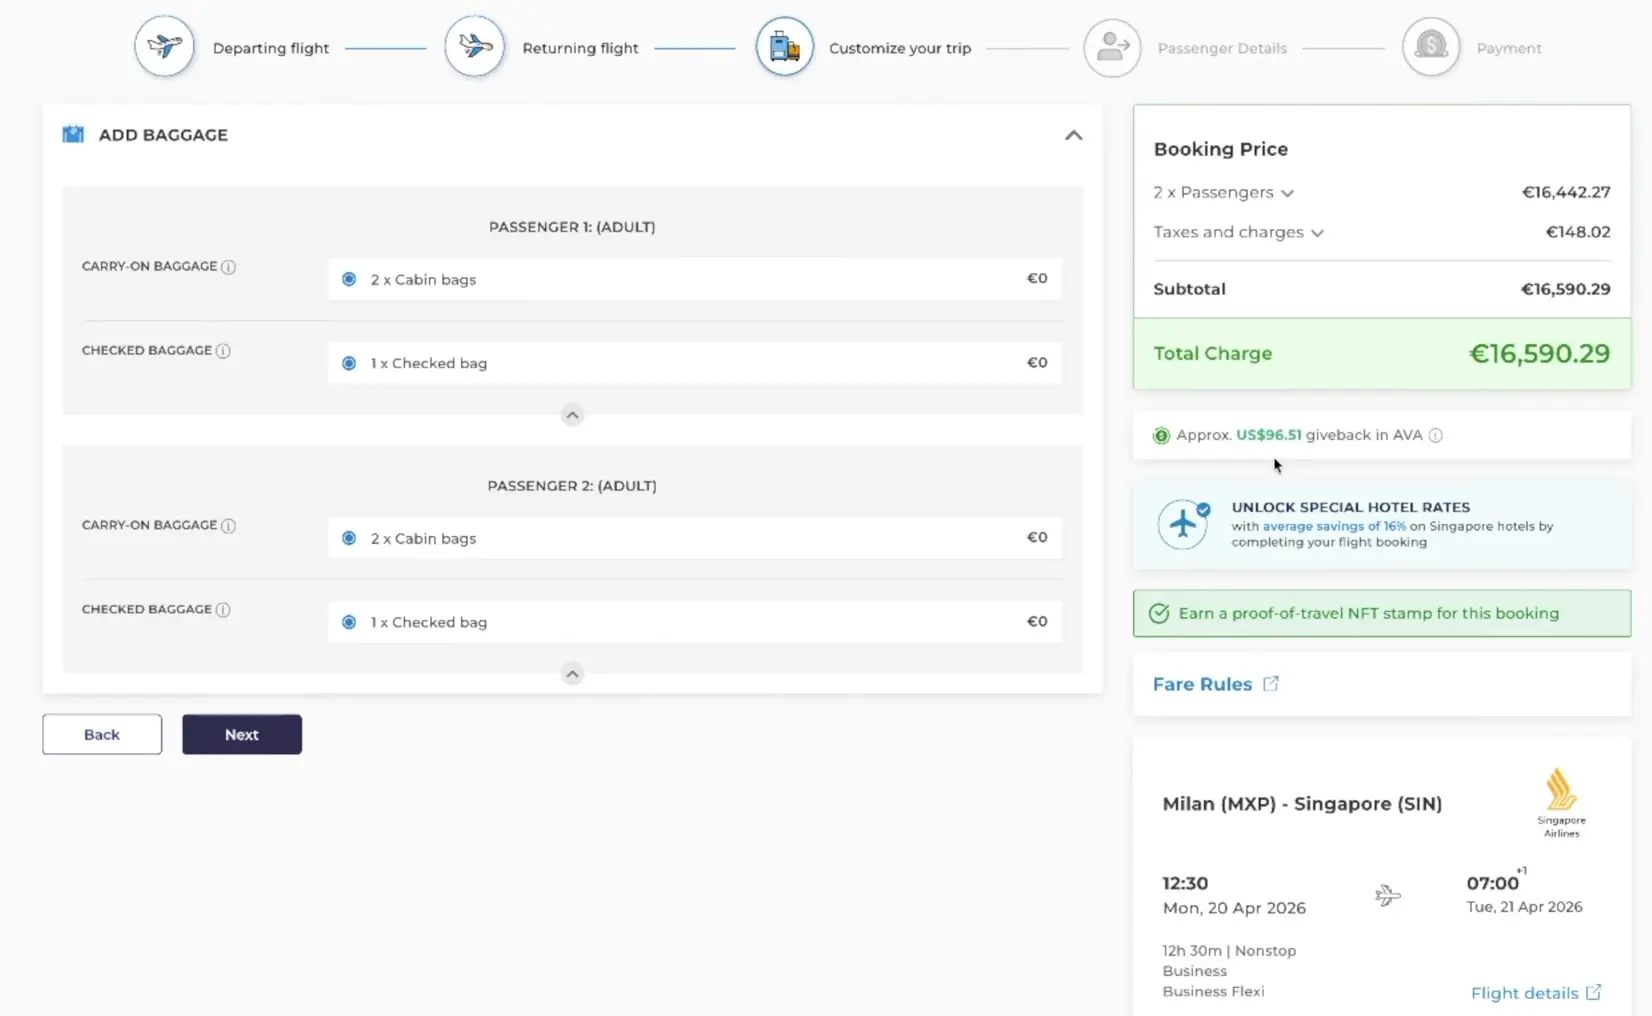This screenshot has height=1016, width=1652.
Task: Click the Departing flight step icon
Action: click(164, 46)
